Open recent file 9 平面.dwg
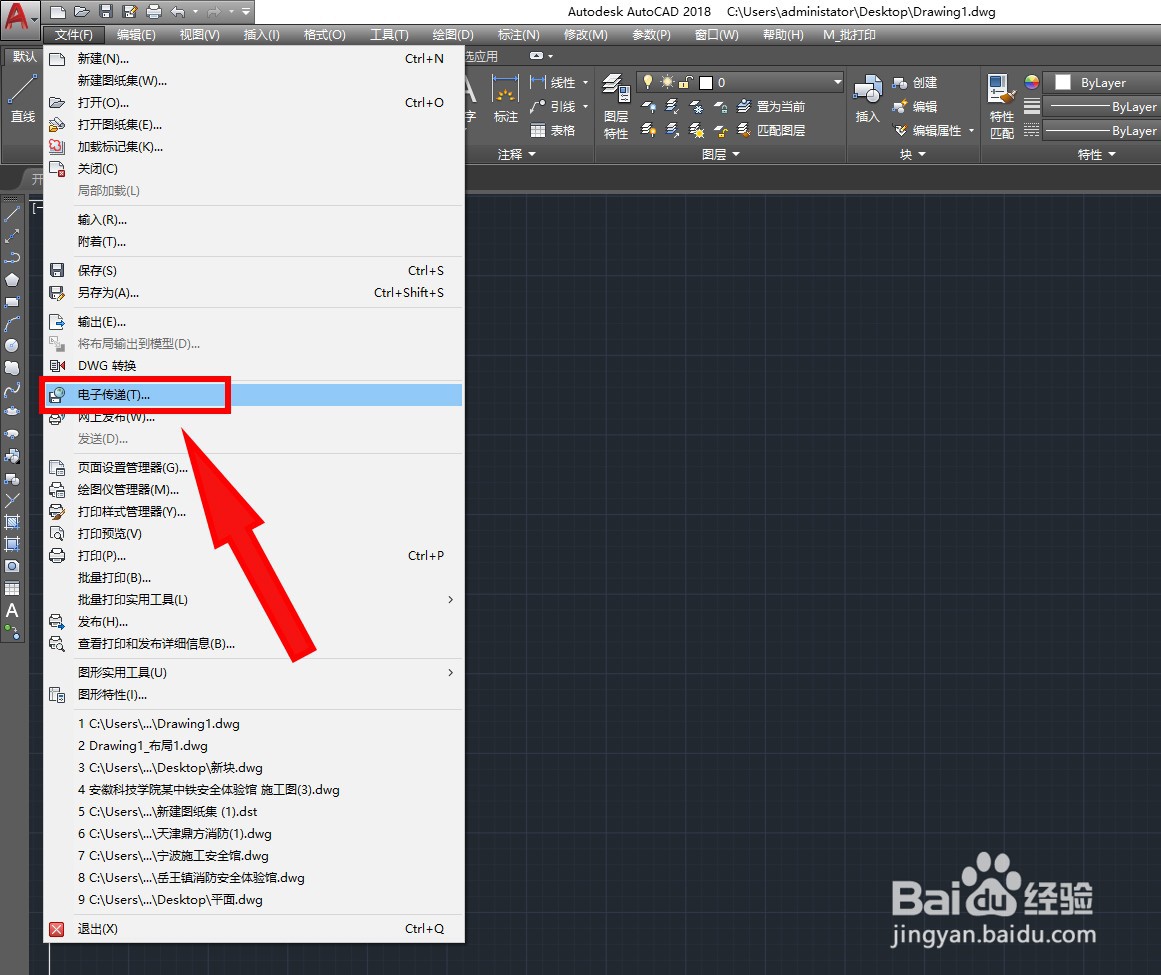Screen dimensions: 1161x975 (x=254, y=899)
